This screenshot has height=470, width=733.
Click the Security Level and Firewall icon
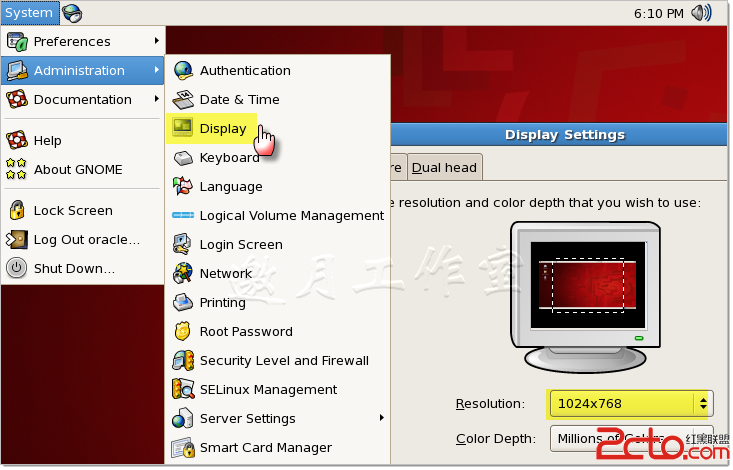pos(183,361)
